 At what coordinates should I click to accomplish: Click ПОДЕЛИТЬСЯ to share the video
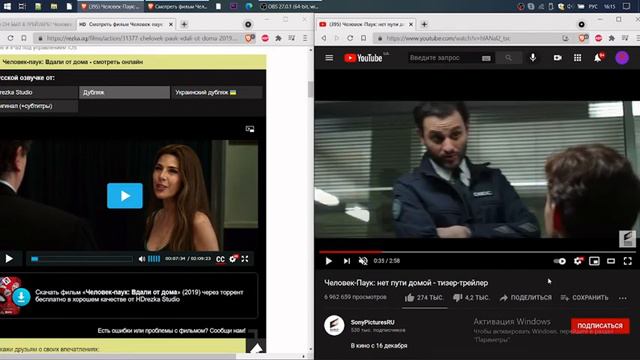tap(525, 298)
